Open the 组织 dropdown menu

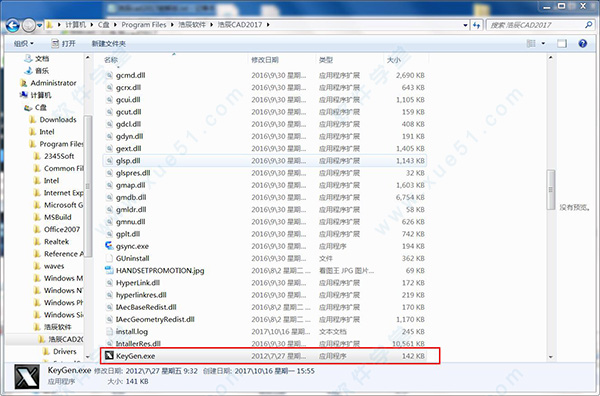[x=24, y=44]
